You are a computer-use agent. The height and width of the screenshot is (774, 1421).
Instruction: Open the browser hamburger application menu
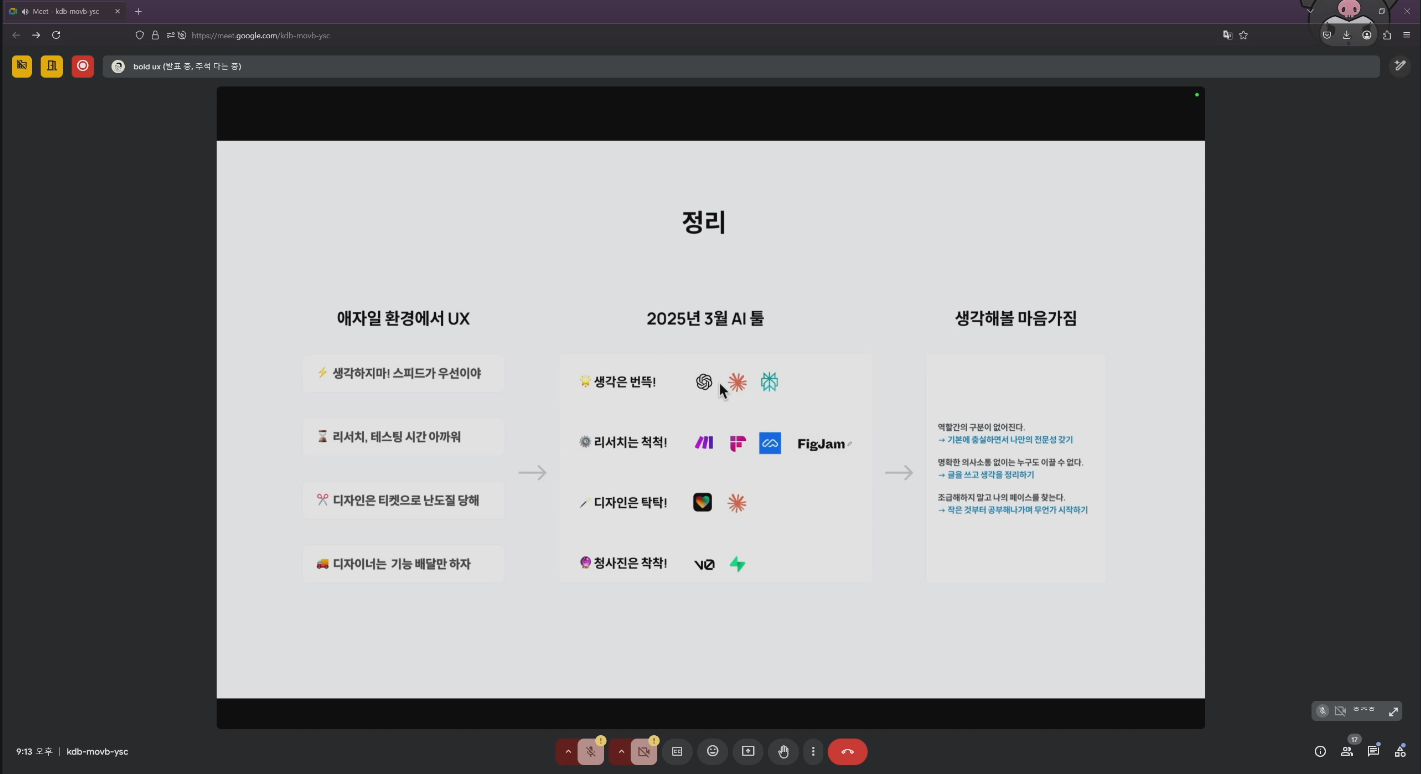pos(1406,35)
